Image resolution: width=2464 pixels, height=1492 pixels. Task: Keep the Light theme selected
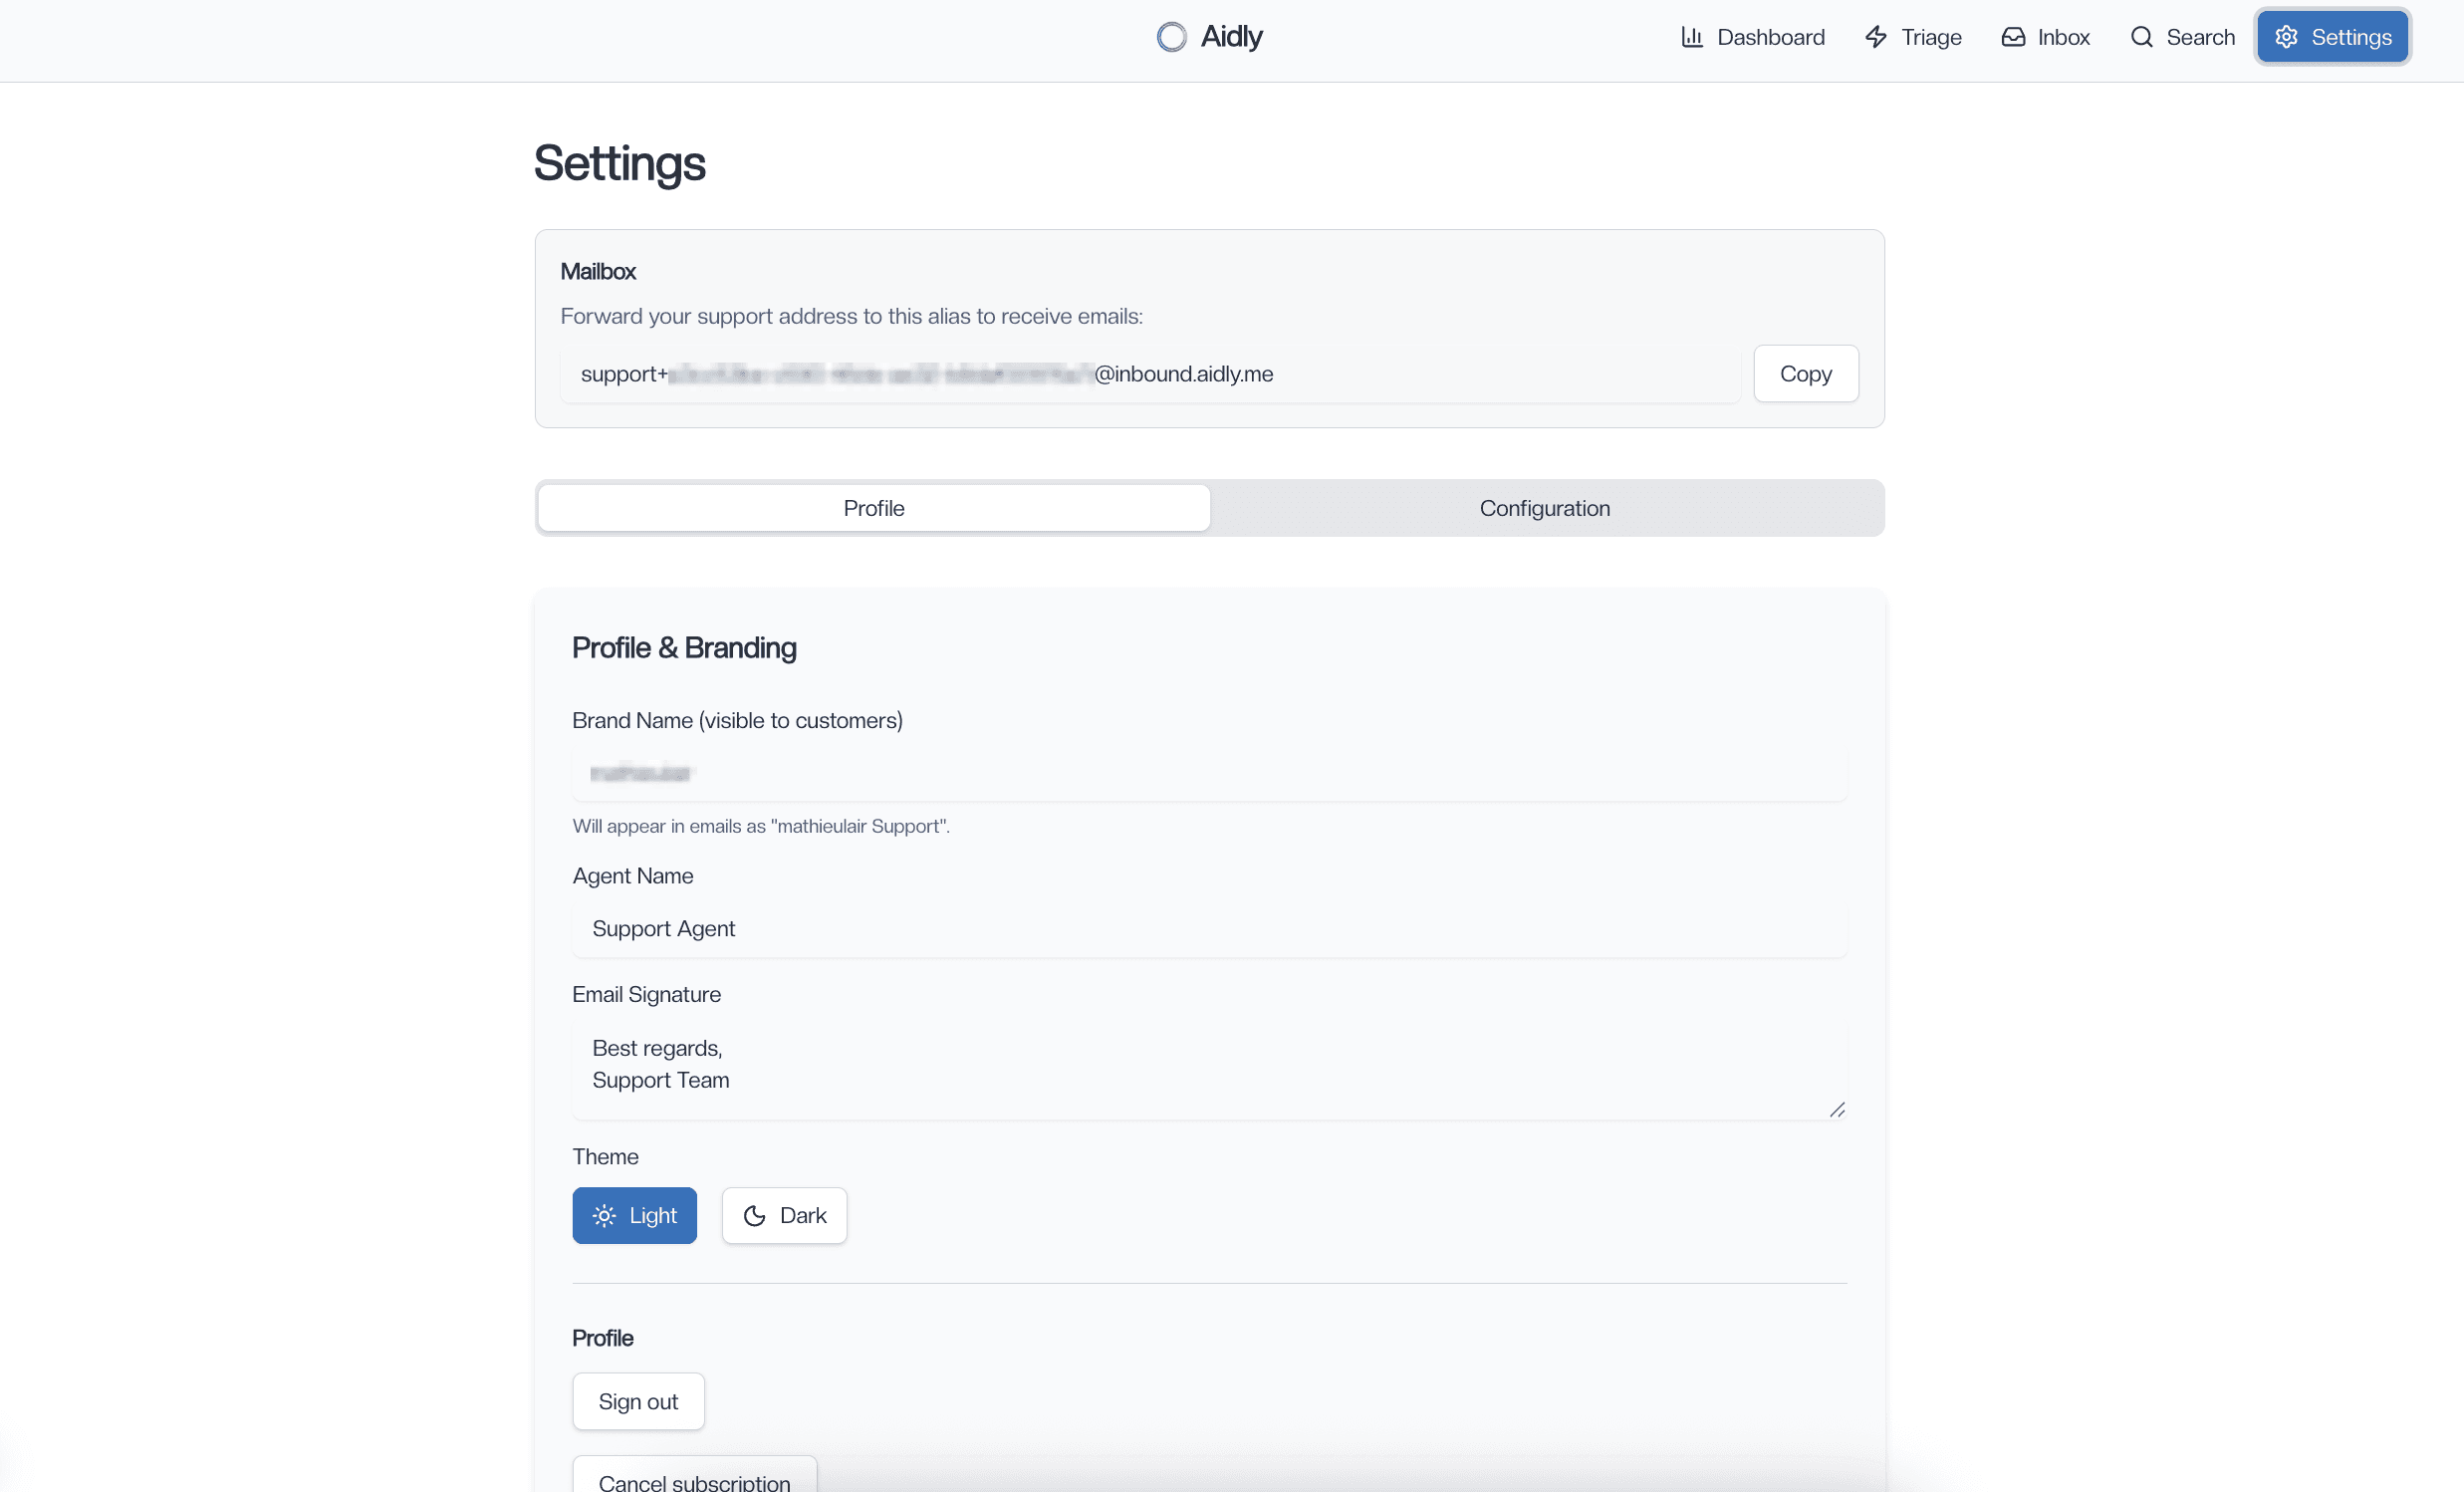[634, 1215]
